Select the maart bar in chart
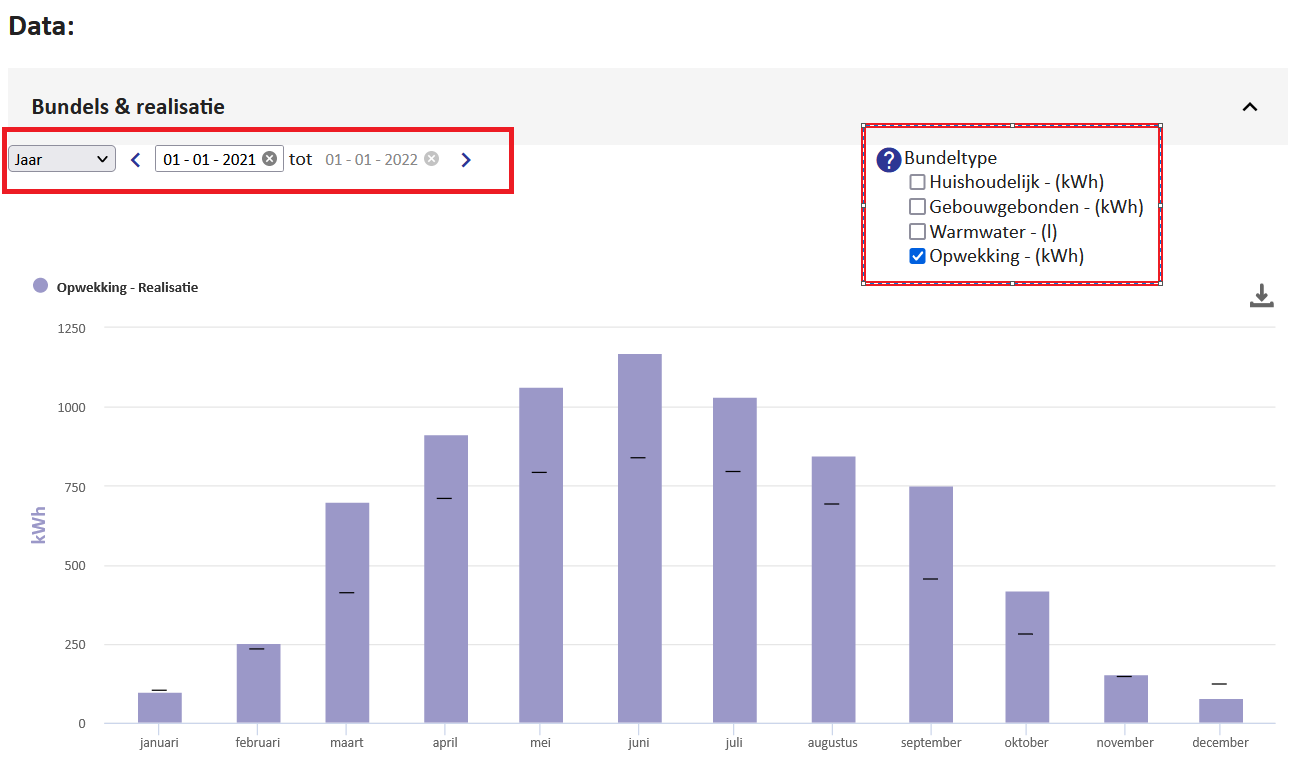 347,613
